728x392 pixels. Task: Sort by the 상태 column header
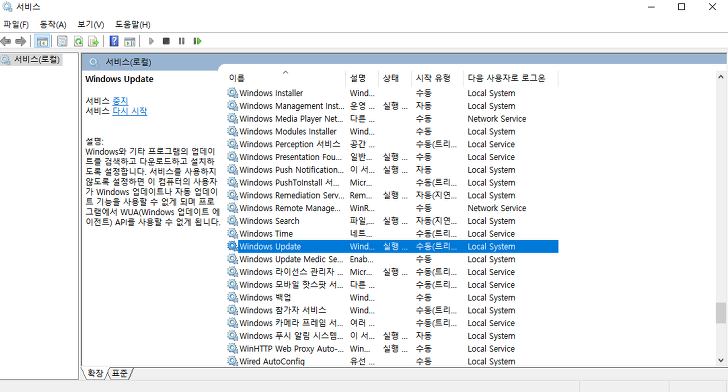[x=396, y=78]
